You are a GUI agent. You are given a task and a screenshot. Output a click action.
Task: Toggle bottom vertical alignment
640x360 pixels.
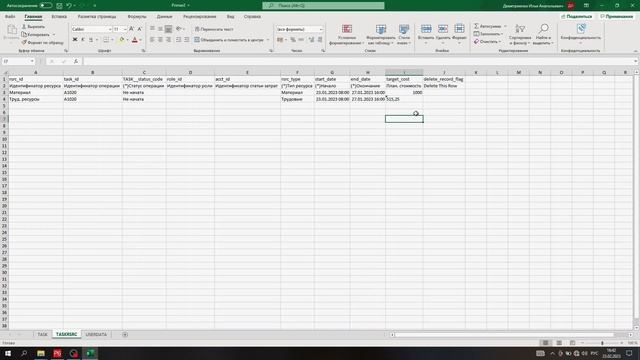click(169, 29)
